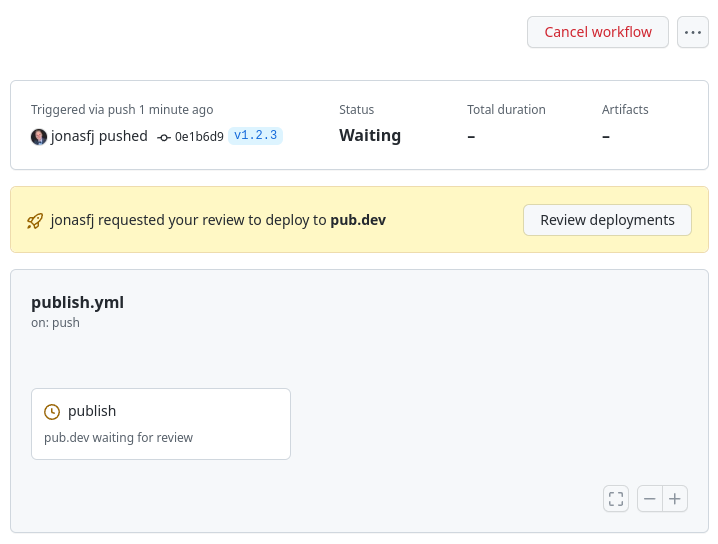Viewport: 718px width, 544px height.
Task: Open the pub.dev environment link
Action: [358, 220]
